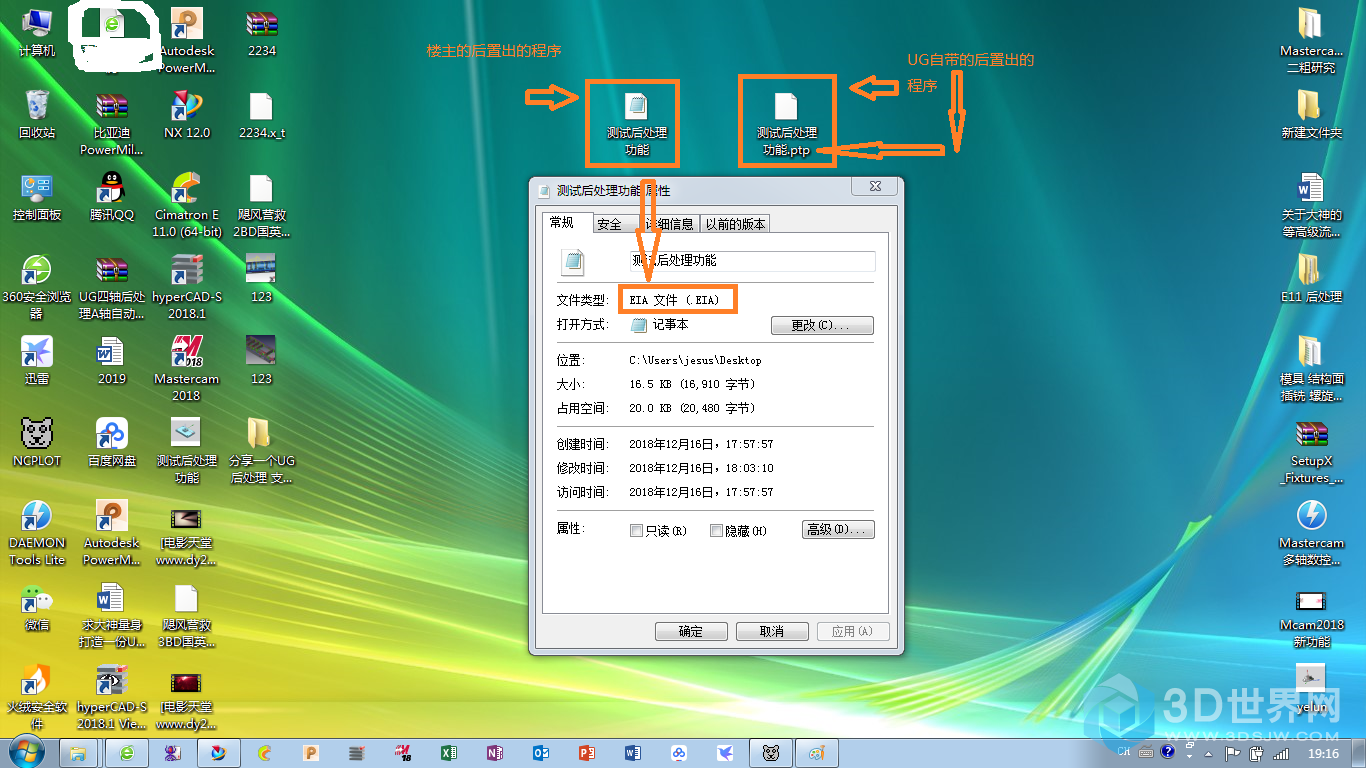Screen dimensions: 1366x768
Task: Click the 记事本 open-with text
Action: pos(670,325)
